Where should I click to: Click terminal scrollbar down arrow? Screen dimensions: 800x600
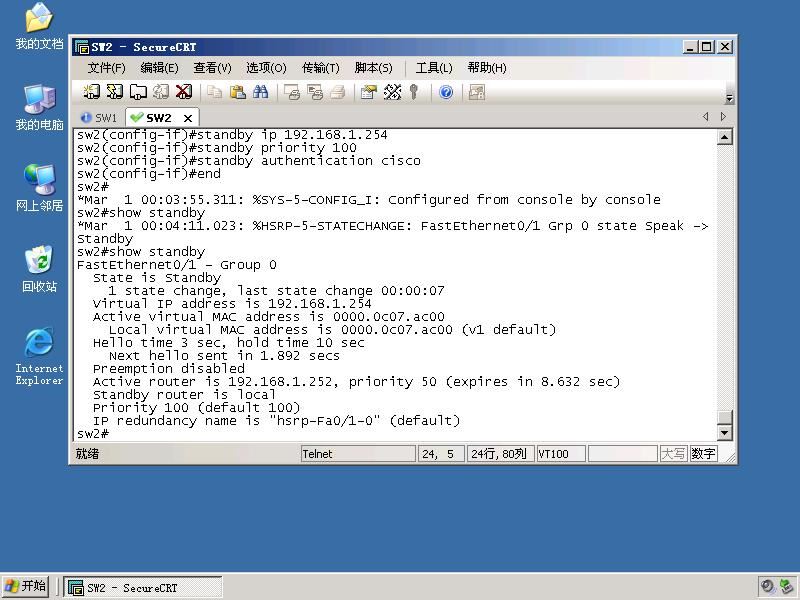point(724,433)
